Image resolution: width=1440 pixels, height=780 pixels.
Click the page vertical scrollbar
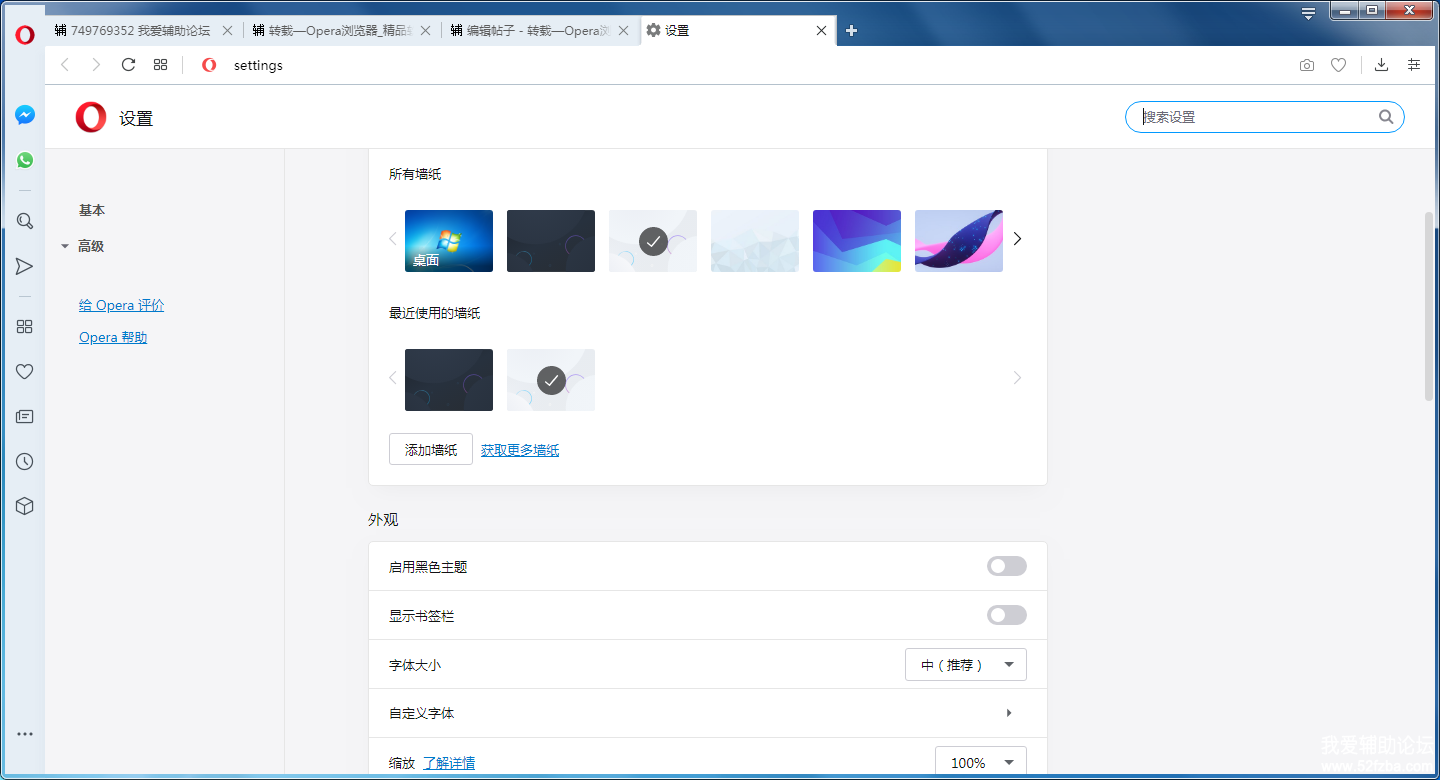point(1431,306)
